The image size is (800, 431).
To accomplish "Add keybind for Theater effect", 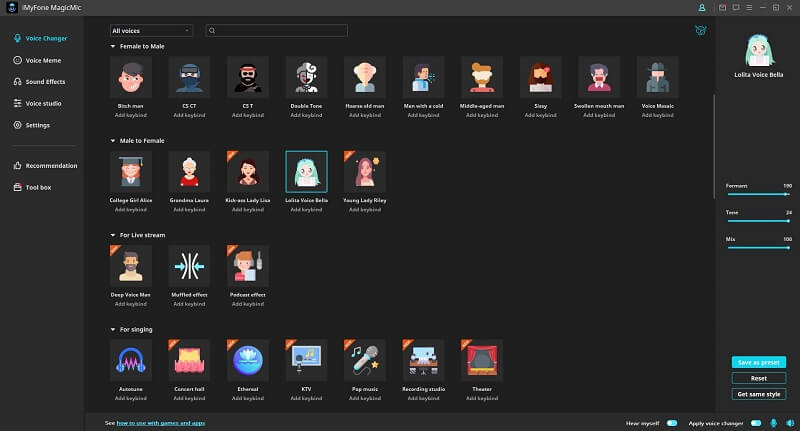I will [x=482, y=398].
